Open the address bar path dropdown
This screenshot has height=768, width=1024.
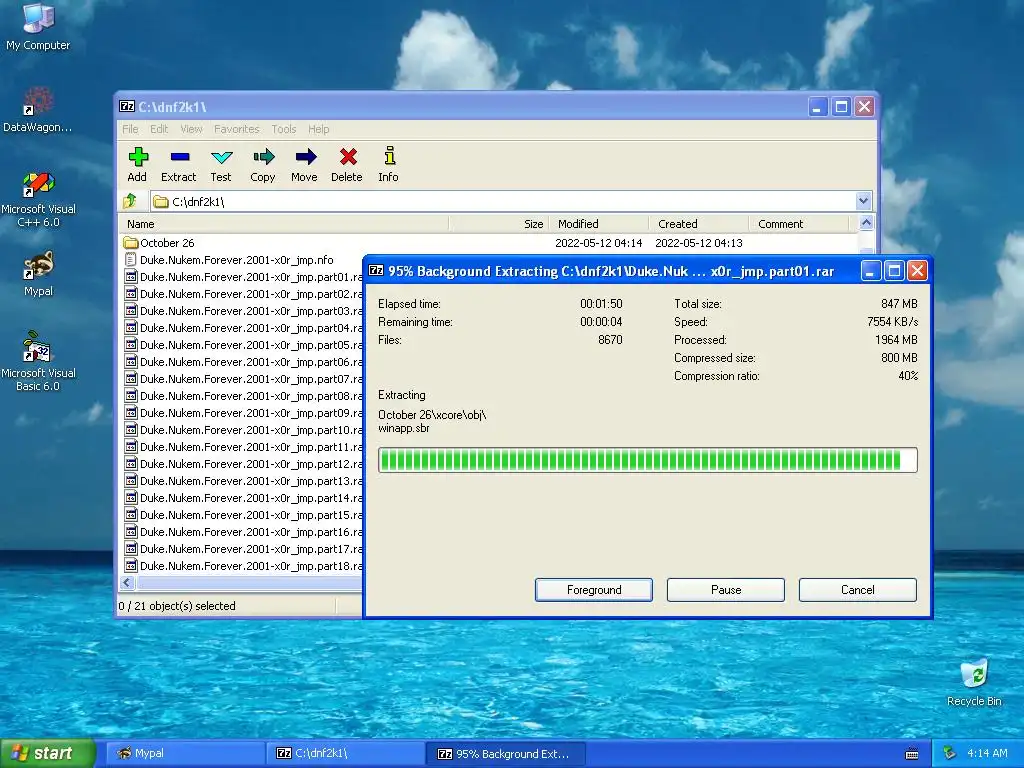click(x=863, y=201)
